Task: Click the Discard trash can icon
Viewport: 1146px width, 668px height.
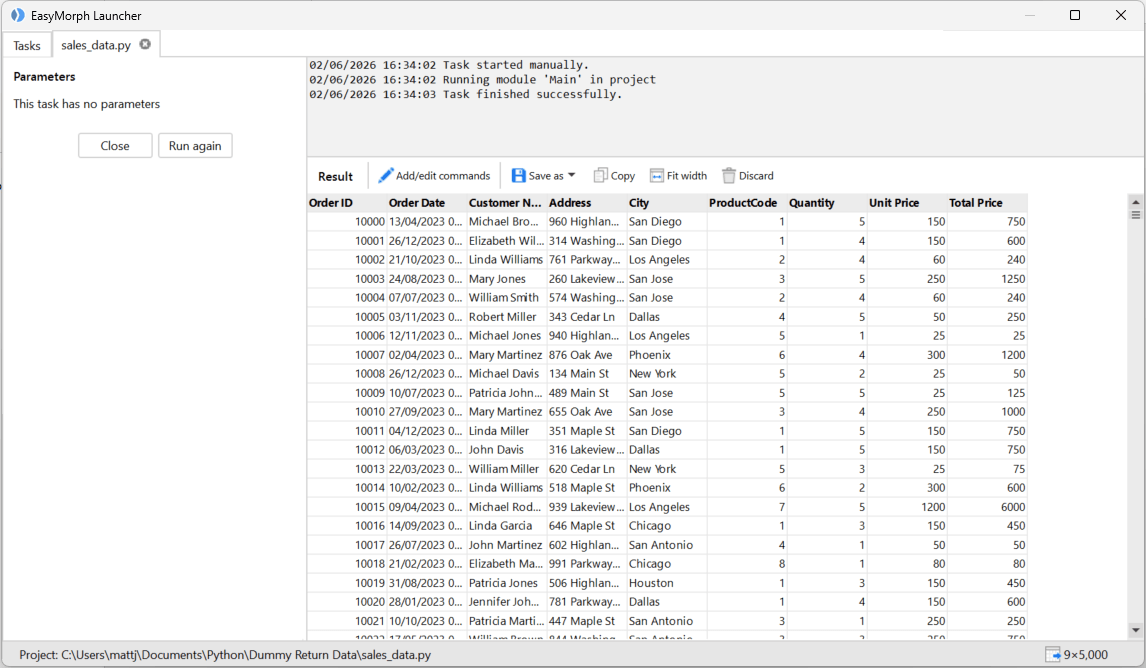Action: 729,175
